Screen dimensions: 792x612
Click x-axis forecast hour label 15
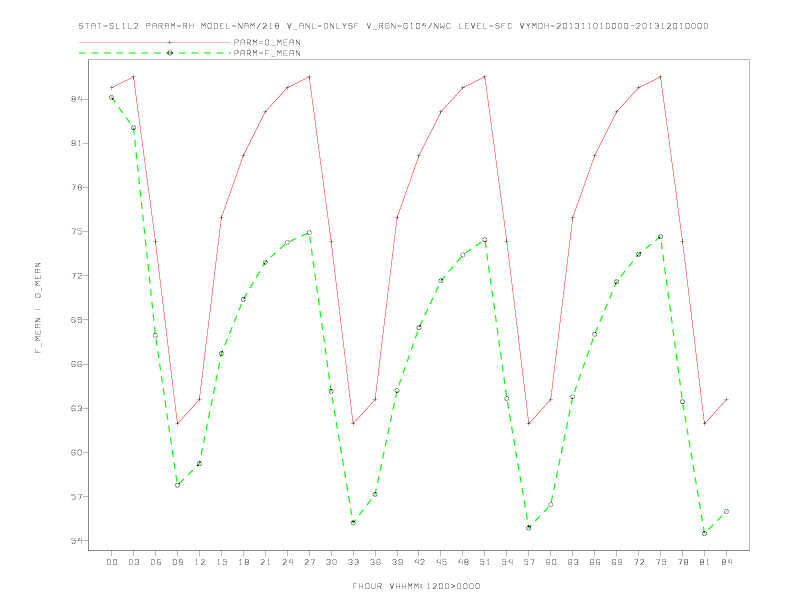[x=221, y=562]
